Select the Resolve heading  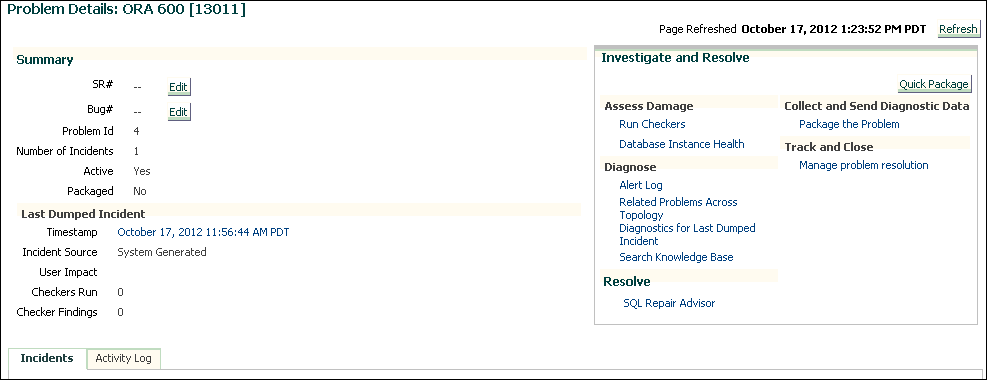[x=627, y=281]
